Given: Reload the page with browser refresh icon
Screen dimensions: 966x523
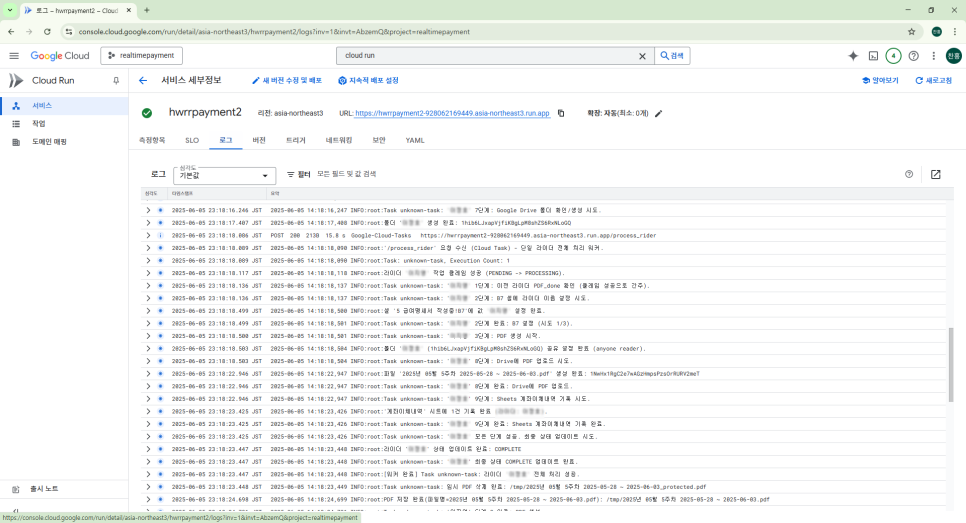Looking at the screenshot, I should [x=47, y=31].
